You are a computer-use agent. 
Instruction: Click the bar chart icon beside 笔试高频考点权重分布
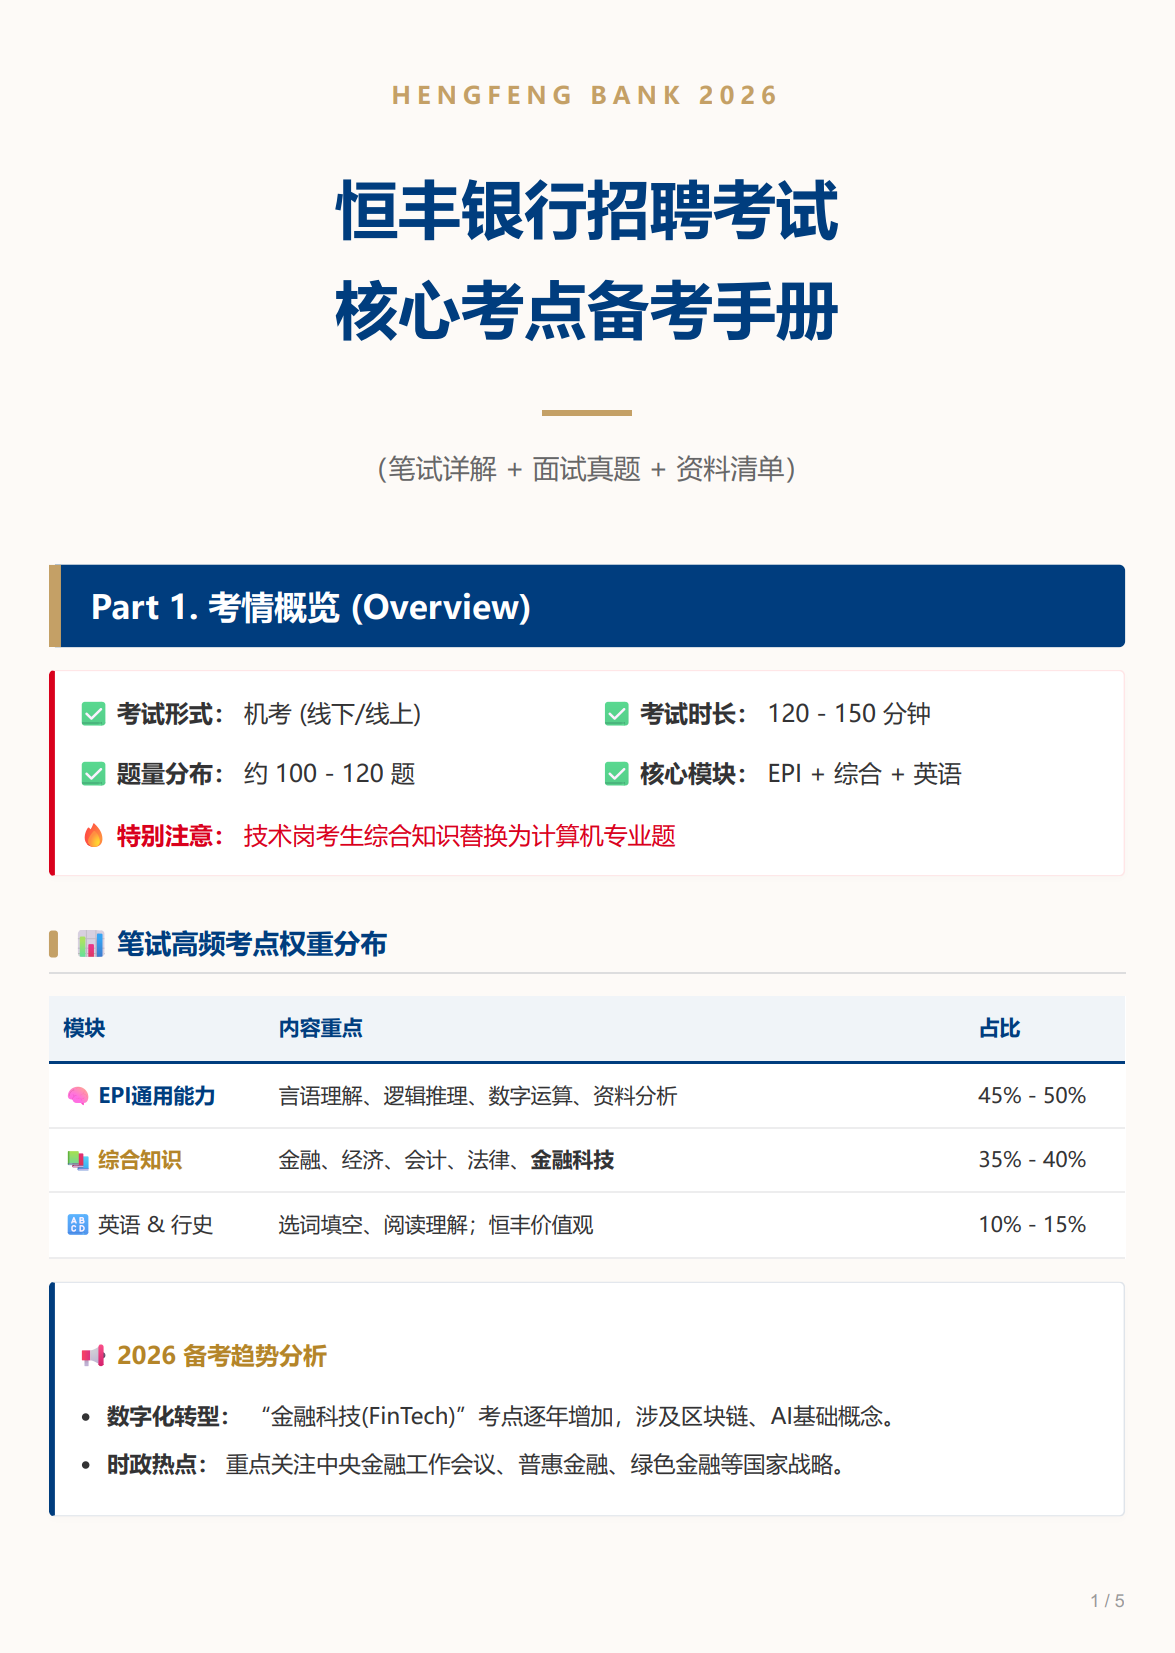(91, 944)
